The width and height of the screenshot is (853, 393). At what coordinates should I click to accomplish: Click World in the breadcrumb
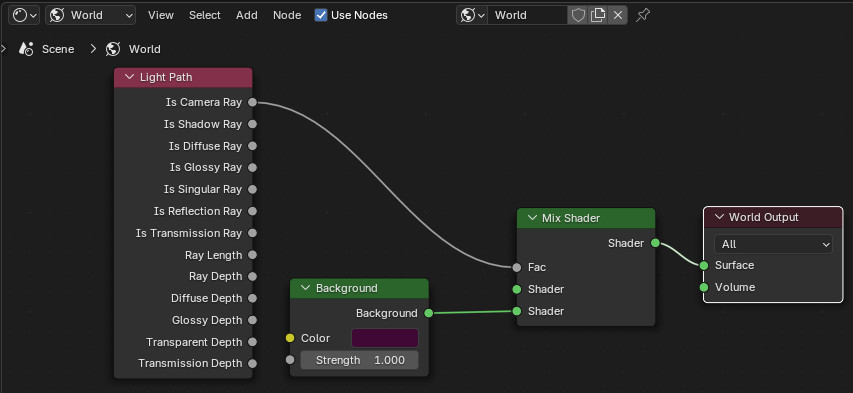point(145,49)
